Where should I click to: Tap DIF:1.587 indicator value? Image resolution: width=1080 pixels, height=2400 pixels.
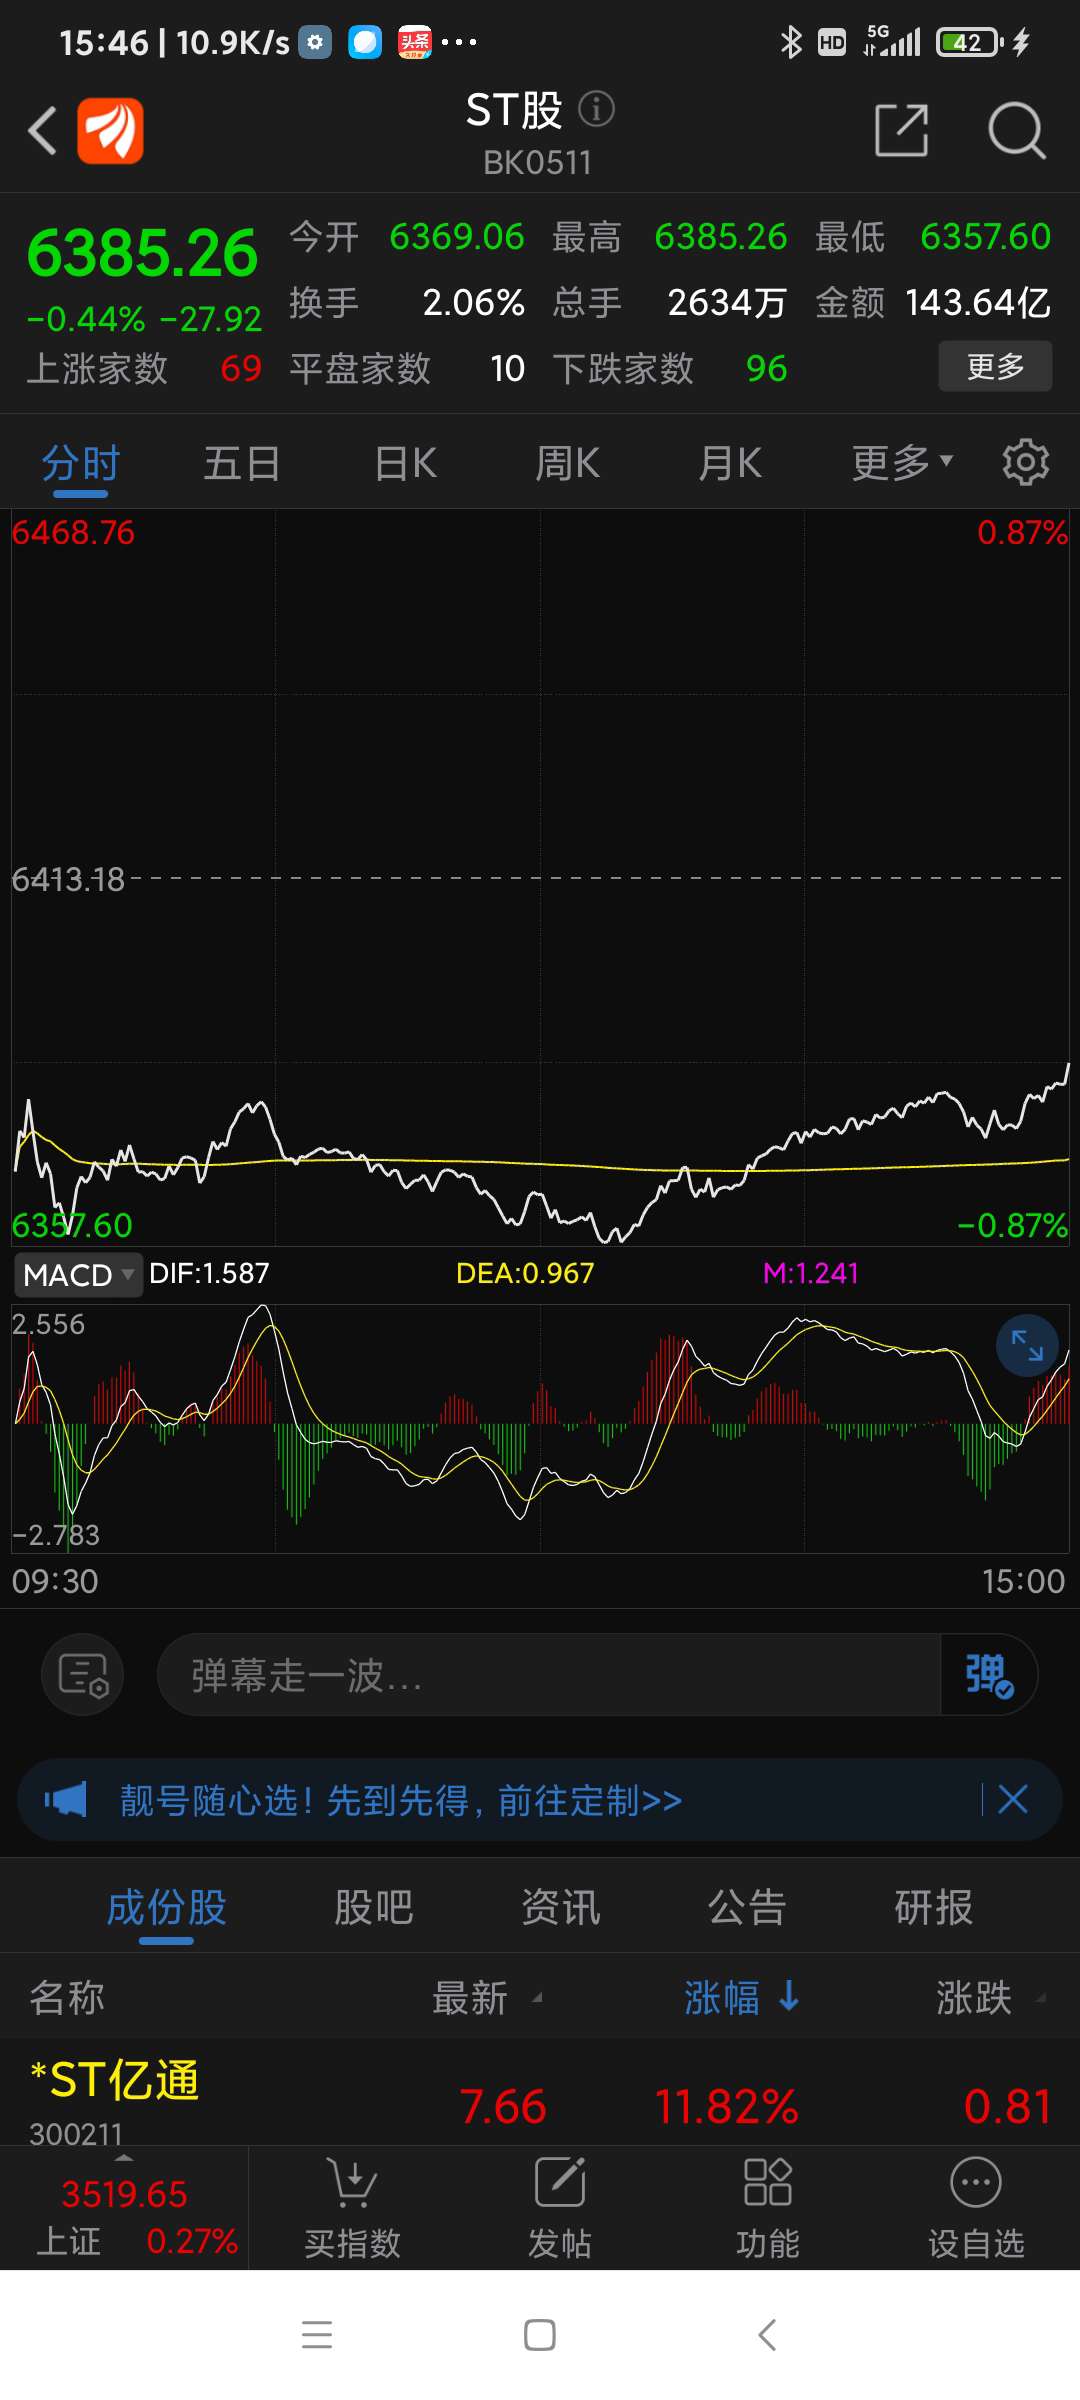(x=209, y=1273)
